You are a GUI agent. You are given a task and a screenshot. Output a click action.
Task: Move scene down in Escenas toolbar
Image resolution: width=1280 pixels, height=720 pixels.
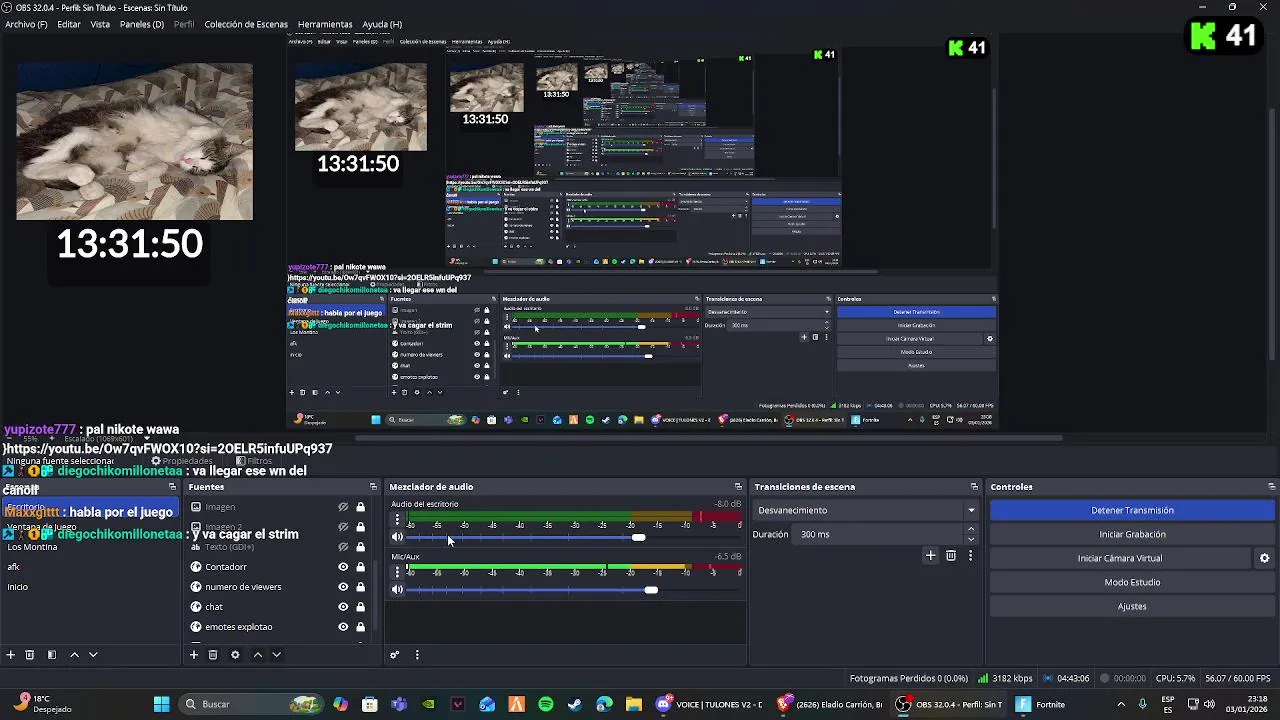click(x=93, y=655)
